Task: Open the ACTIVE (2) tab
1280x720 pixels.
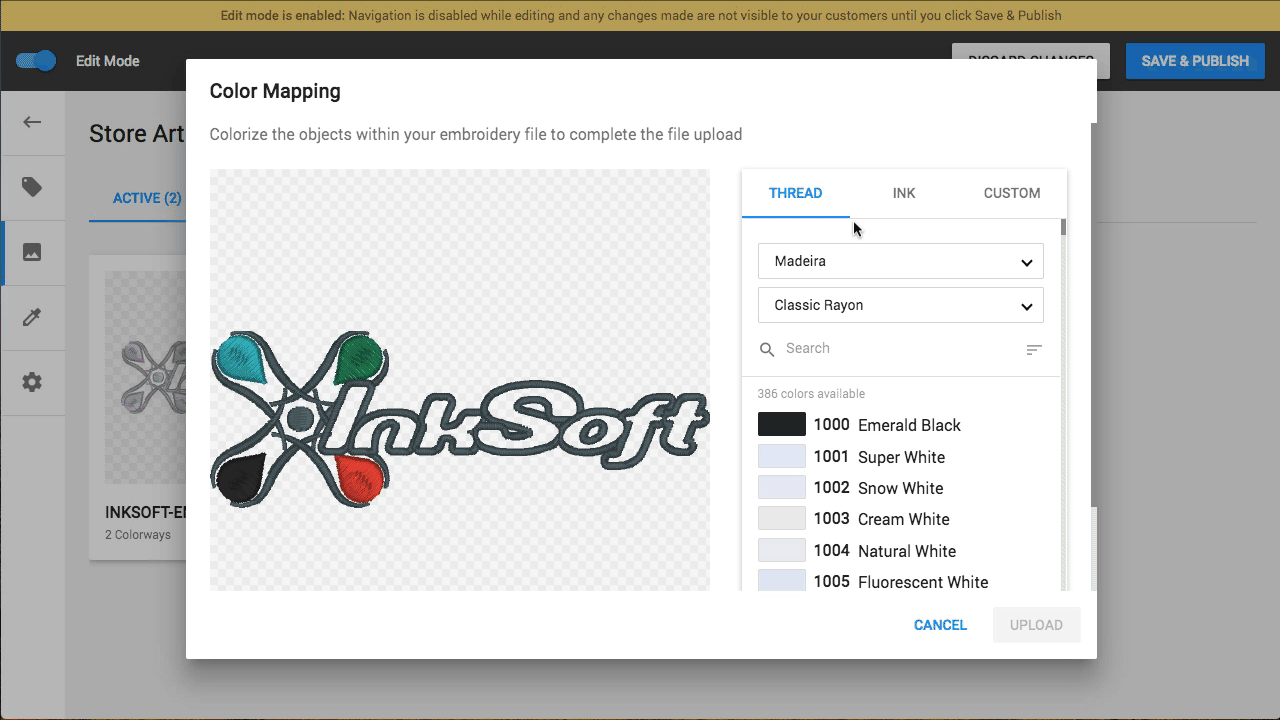Action: pos(147,198)
